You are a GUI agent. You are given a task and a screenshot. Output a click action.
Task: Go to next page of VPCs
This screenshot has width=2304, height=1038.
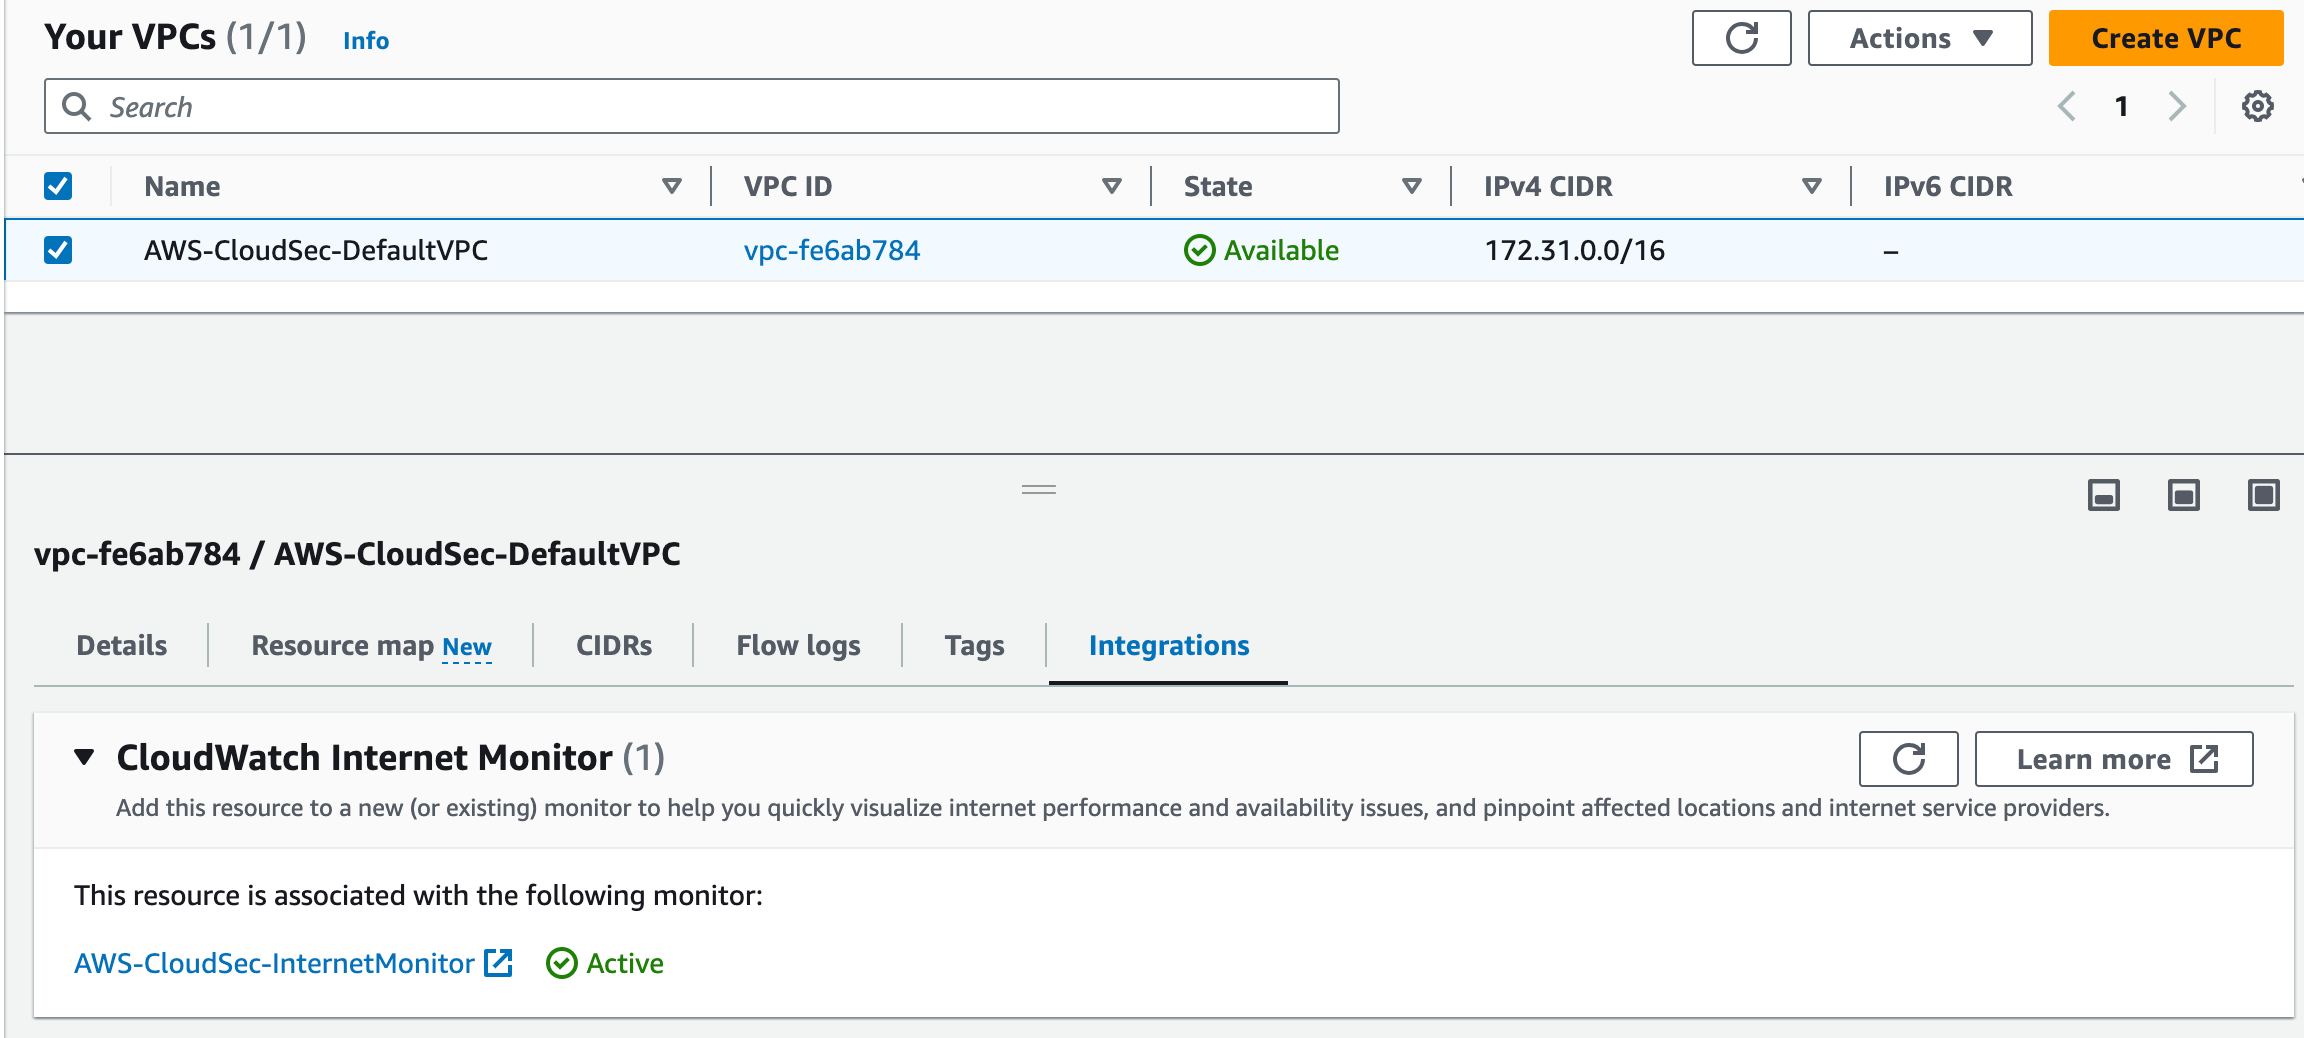click(2177, 106)
